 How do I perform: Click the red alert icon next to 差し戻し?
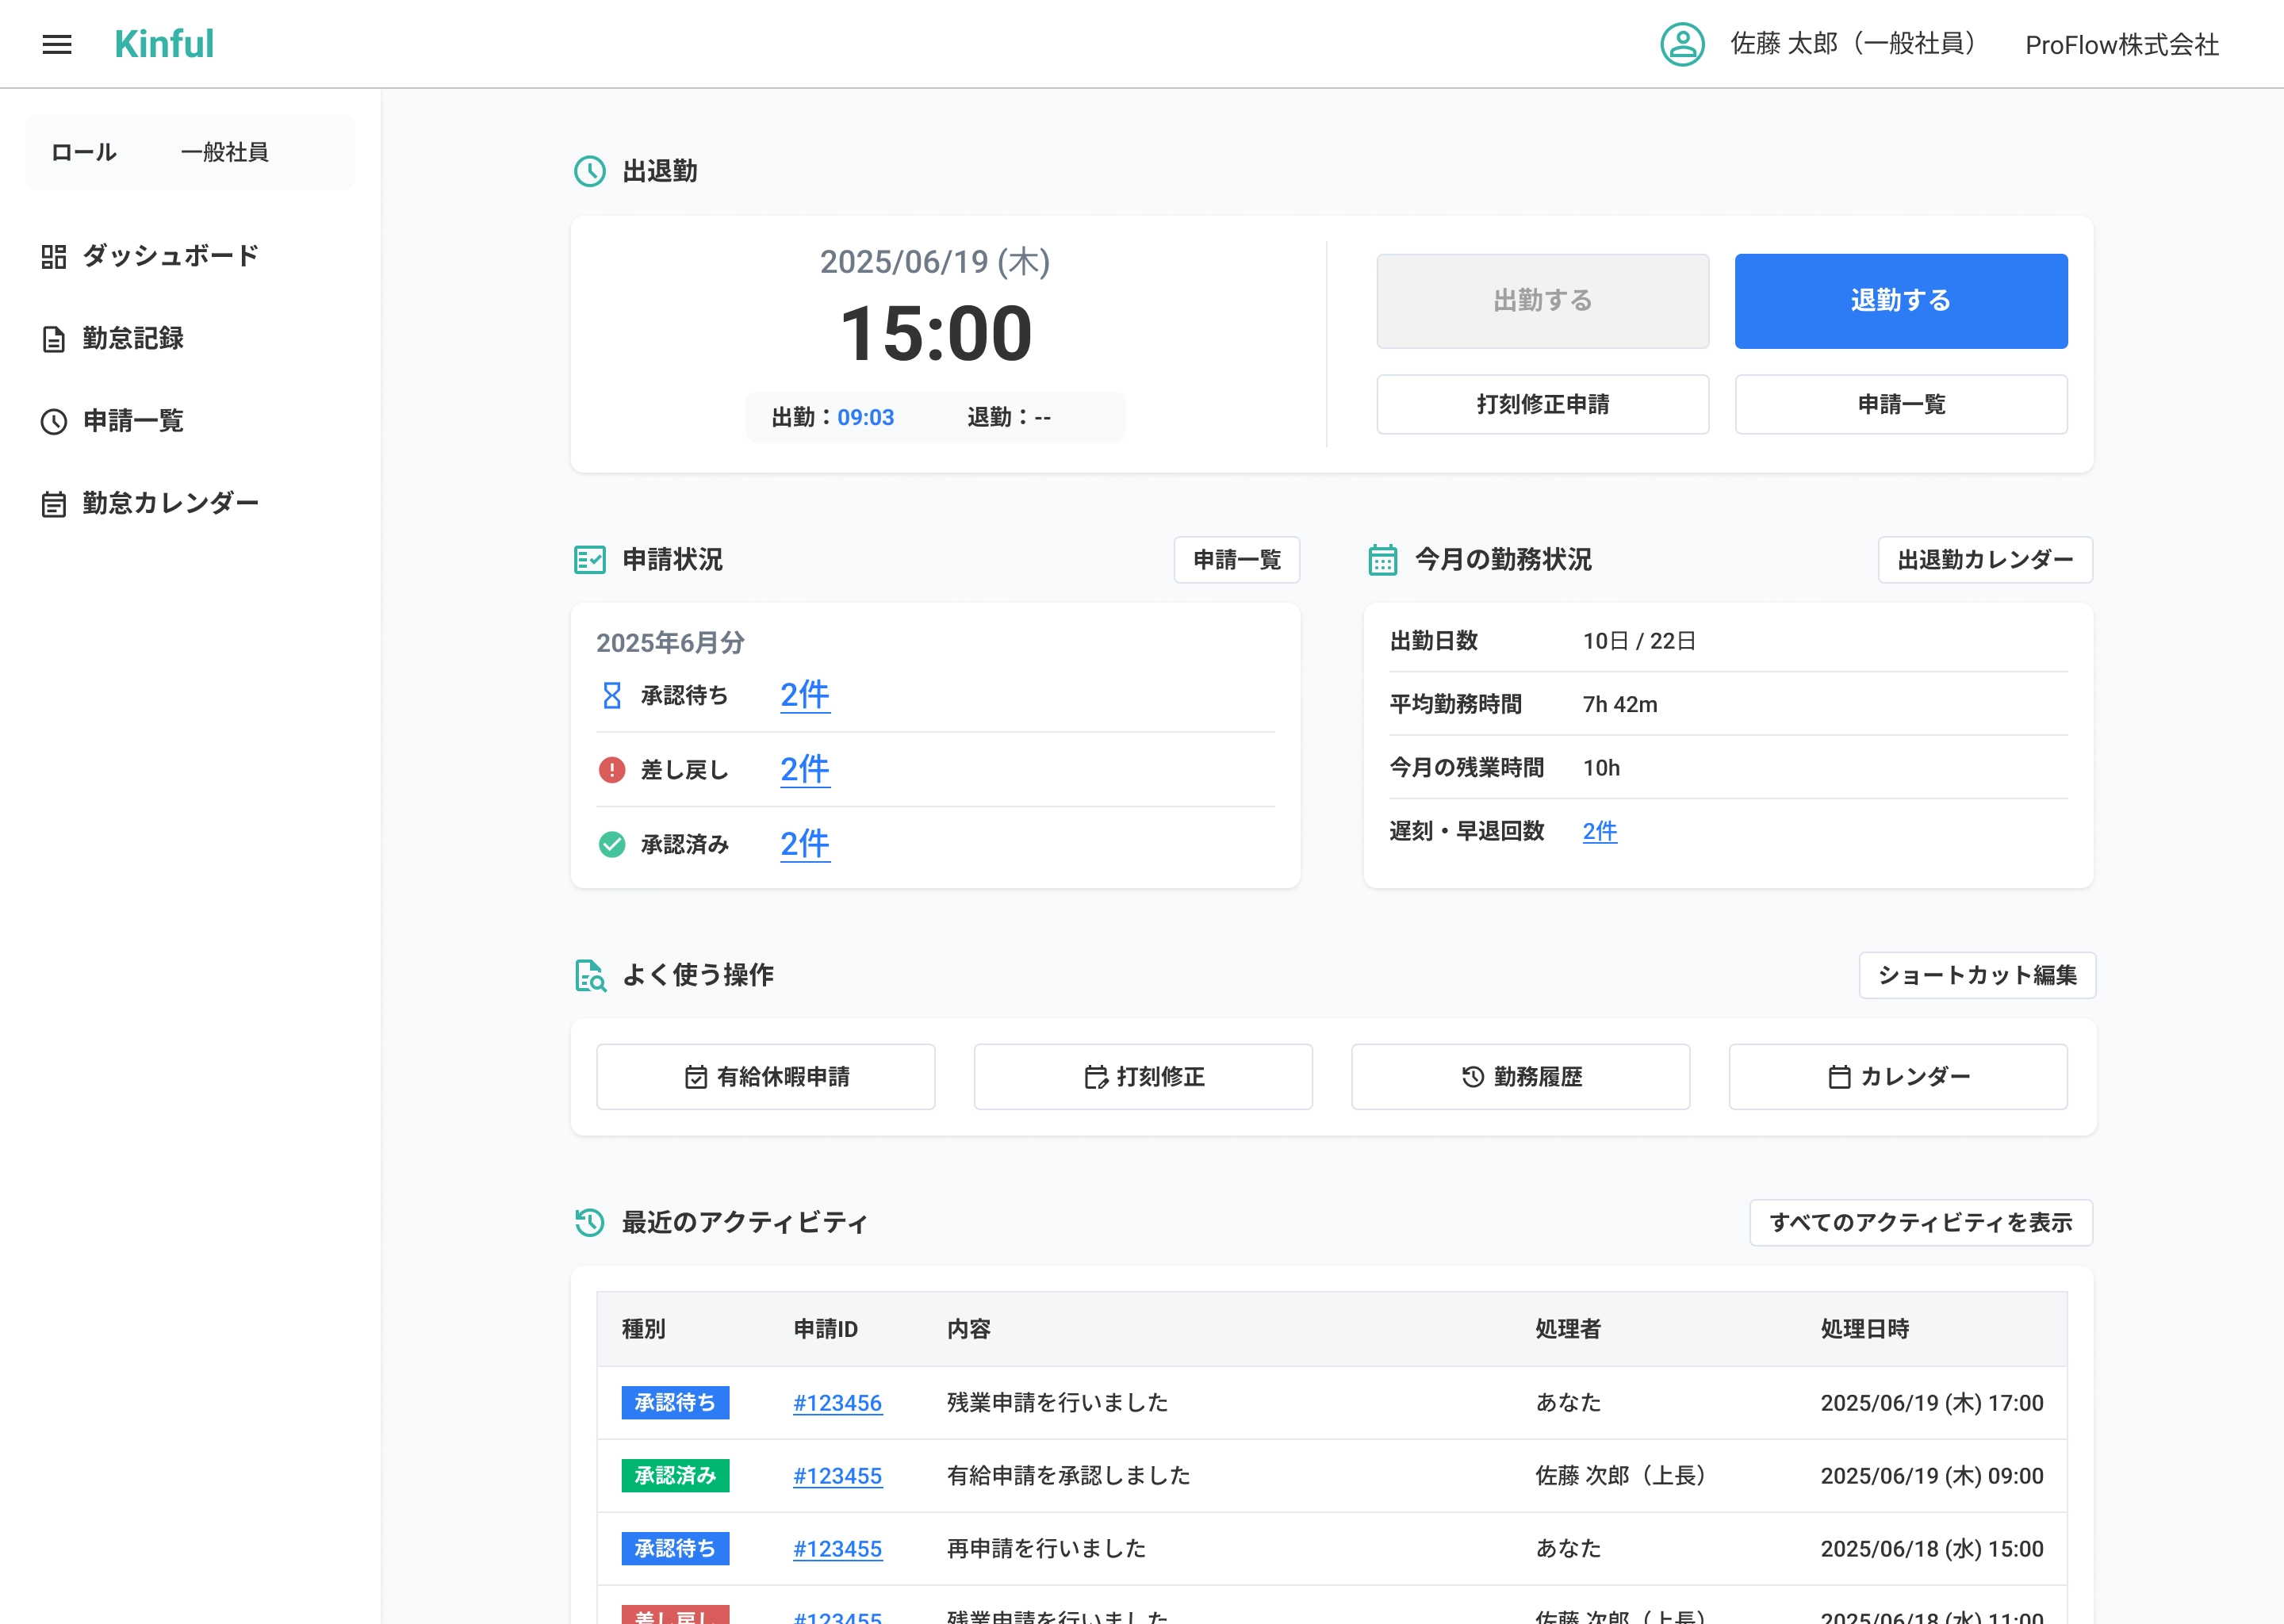[x=612, y=770]
